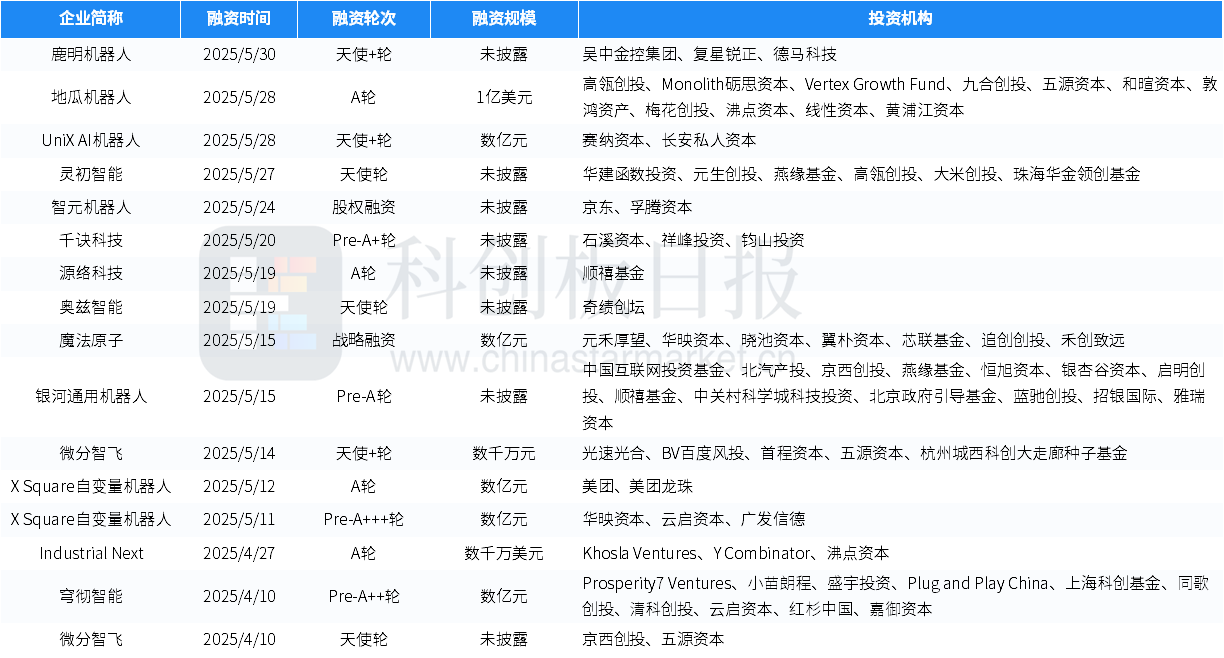Click investors 吴中金控集团、复星锐正、德马科技
The width and height of the screenshot is (1224, 658).
coord(710,54)
